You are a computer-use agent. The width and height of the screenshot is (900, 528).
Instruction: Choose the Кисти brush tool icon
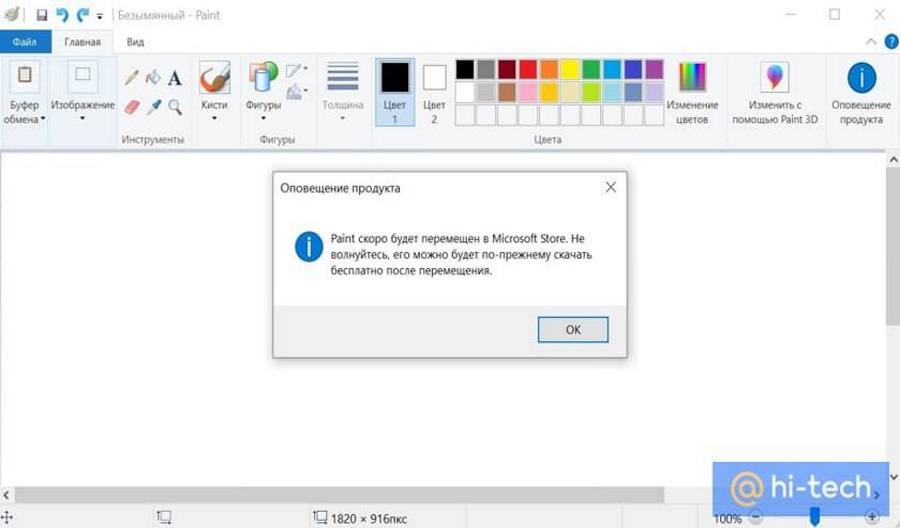215,77
